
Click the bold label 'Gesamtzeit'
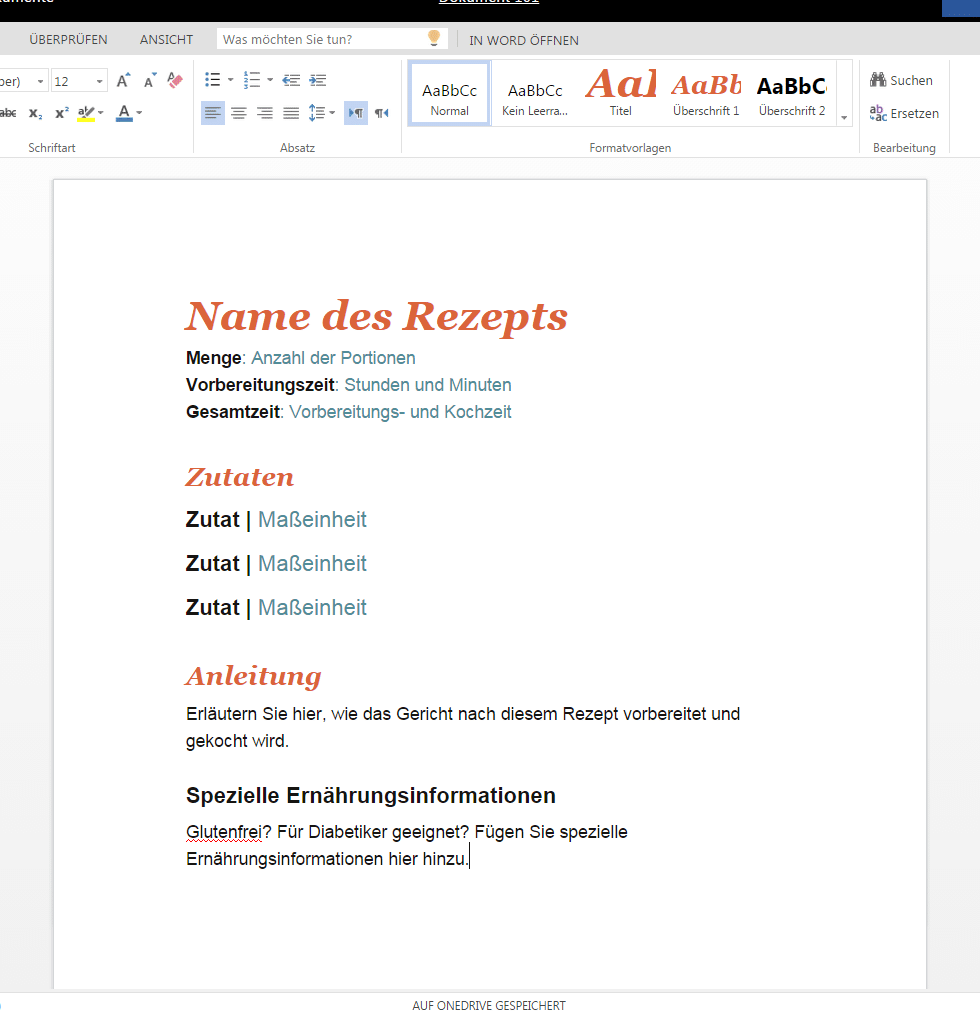click(x=233, y=412)
